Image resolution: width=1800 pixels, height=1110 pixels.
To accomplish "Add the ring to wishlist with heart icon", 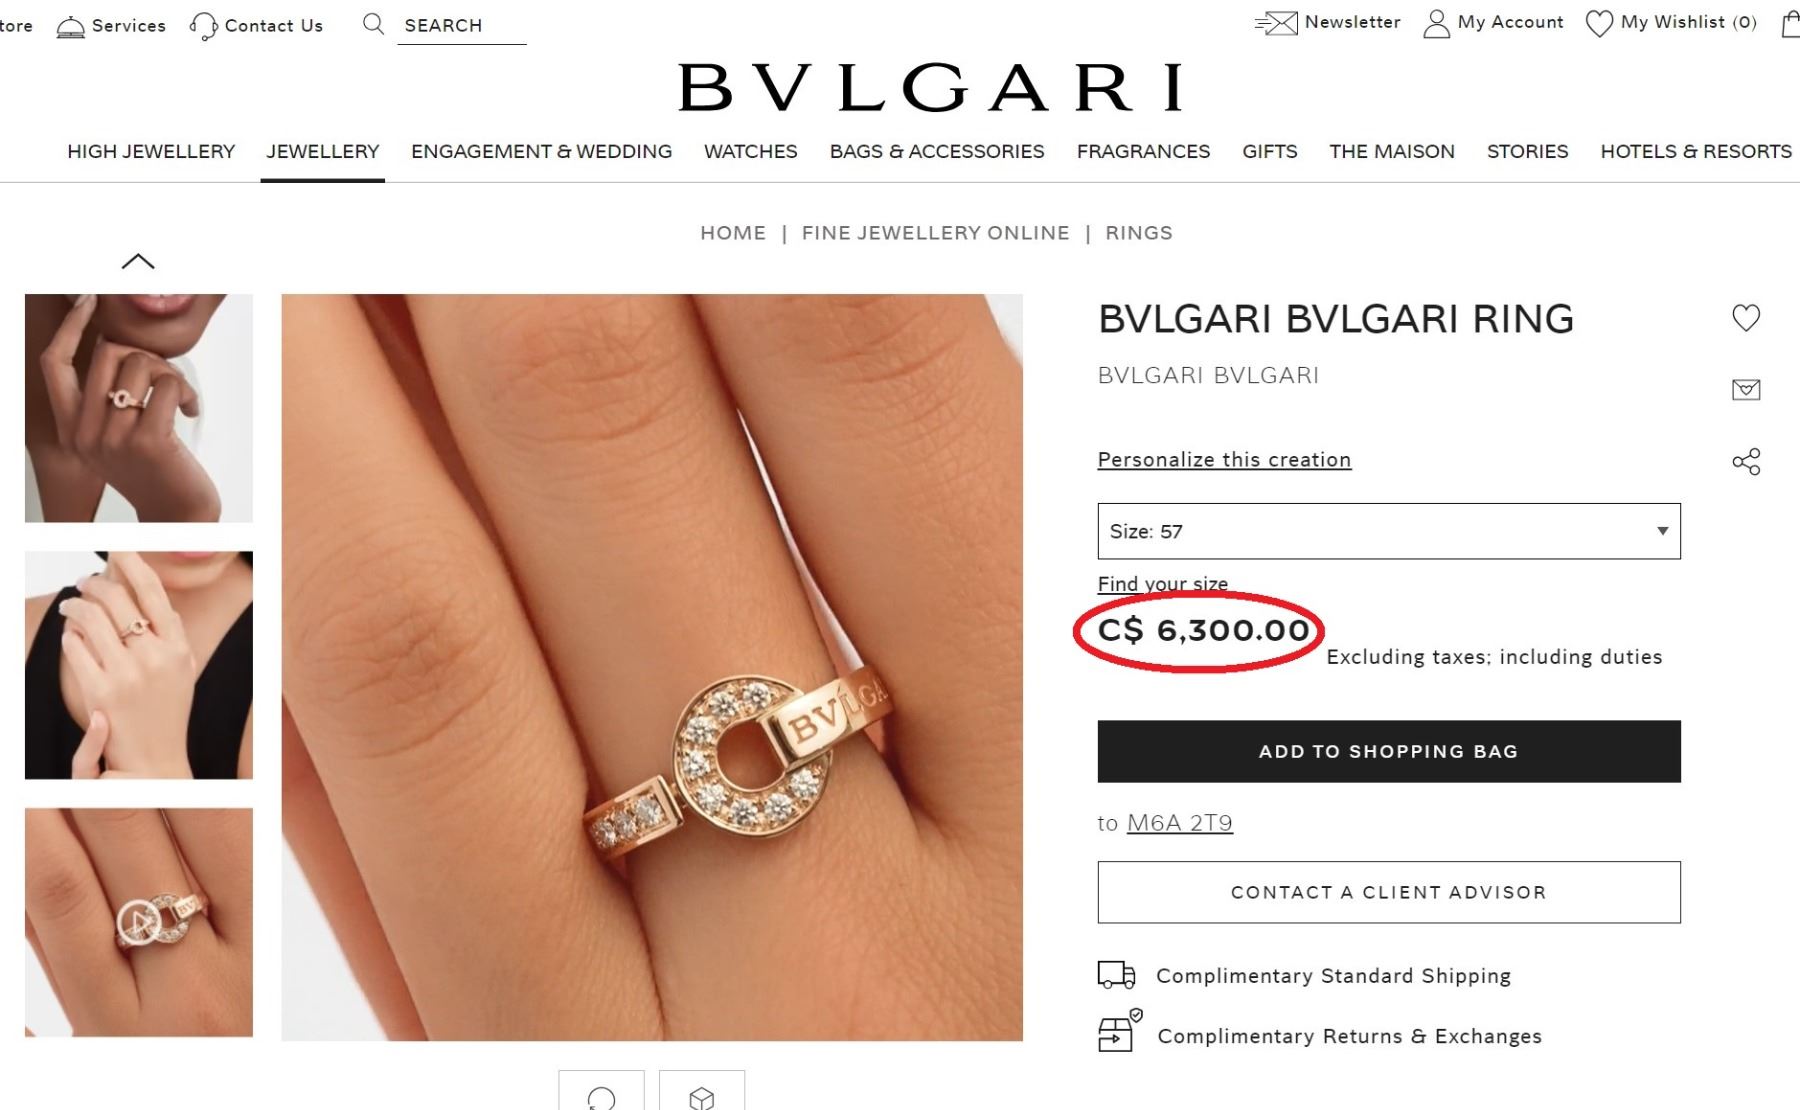I will pyautogui.click(x=1746, y=318).
